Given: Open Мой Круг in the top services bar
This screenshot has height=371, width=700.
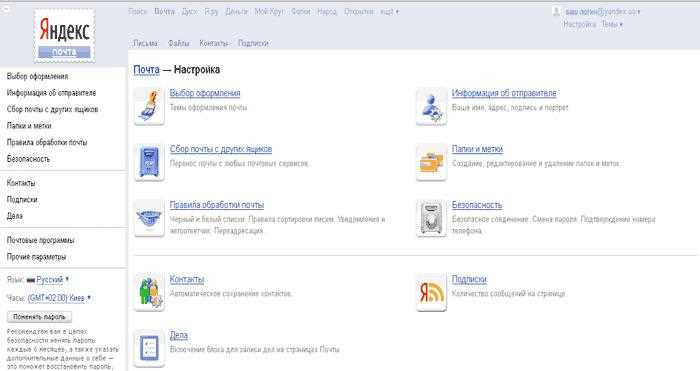Looking at the screenshot, I should tap(269, 12).
